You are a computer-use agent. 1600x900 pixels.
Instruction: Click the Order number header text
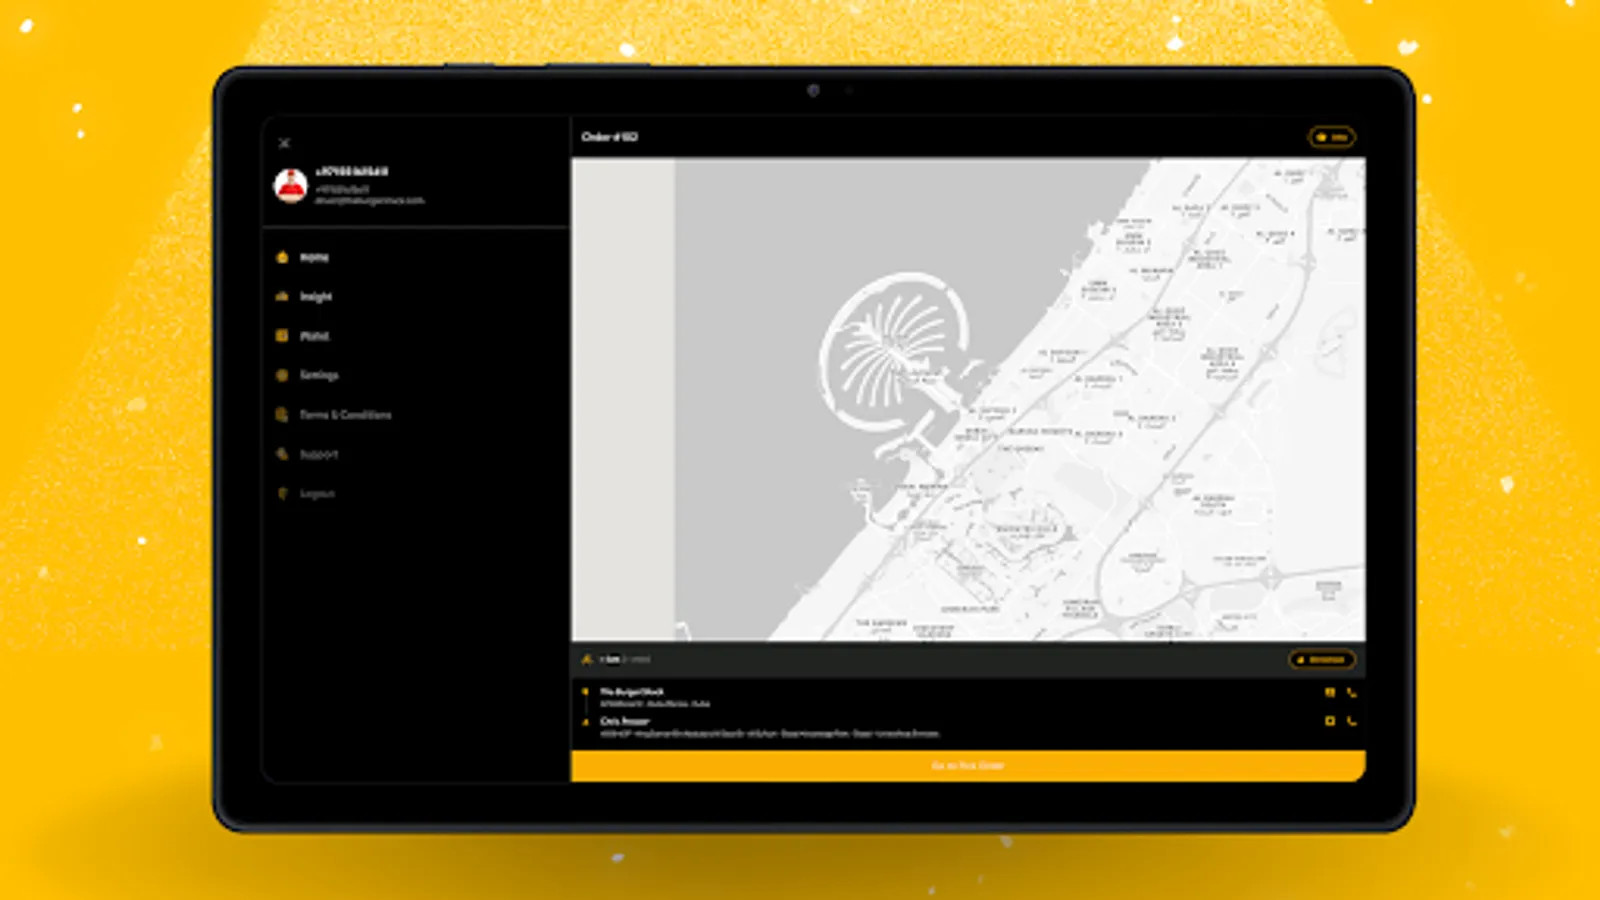(x=609, y=137)
